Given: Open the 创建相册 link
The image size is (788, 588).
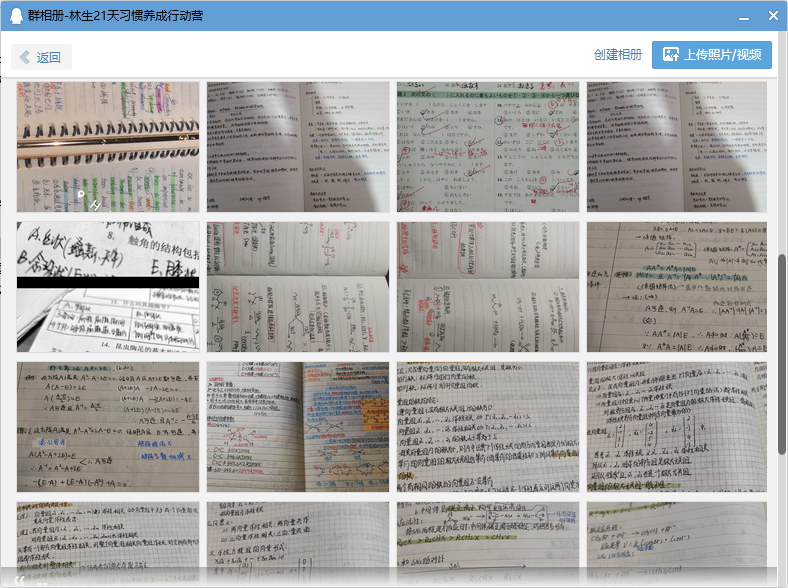Looking at the screenshot, I should [617, 55].
